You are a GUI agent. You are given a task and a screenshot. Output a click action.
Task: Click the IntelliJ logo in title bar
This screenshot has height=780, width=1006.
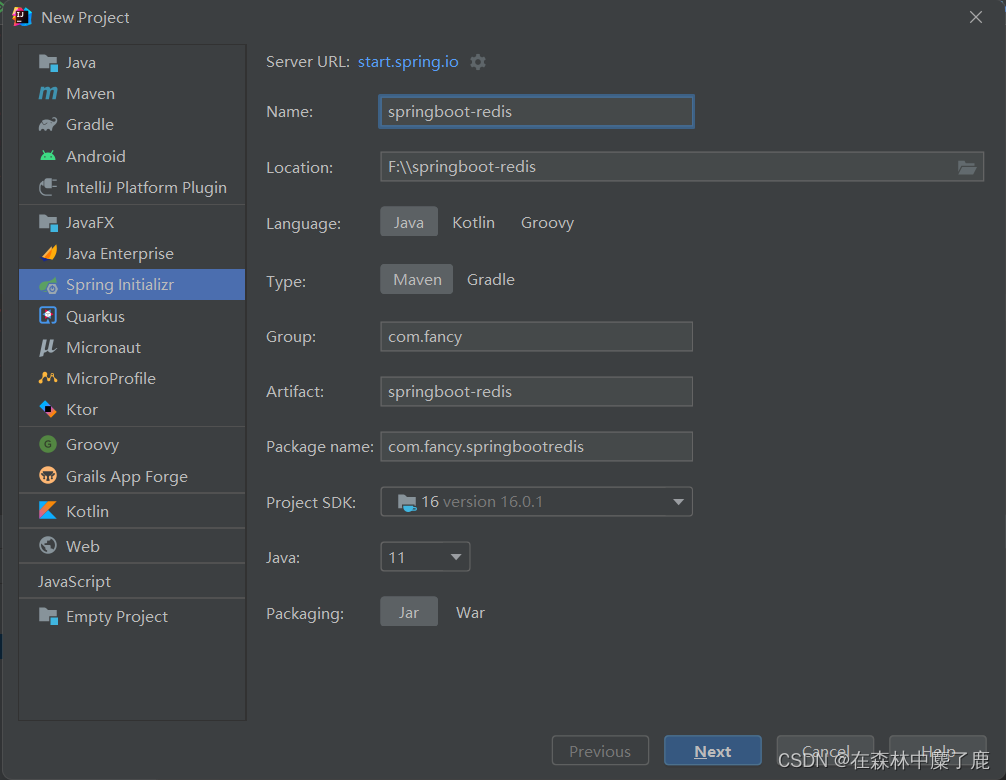[x=21, y=17]
